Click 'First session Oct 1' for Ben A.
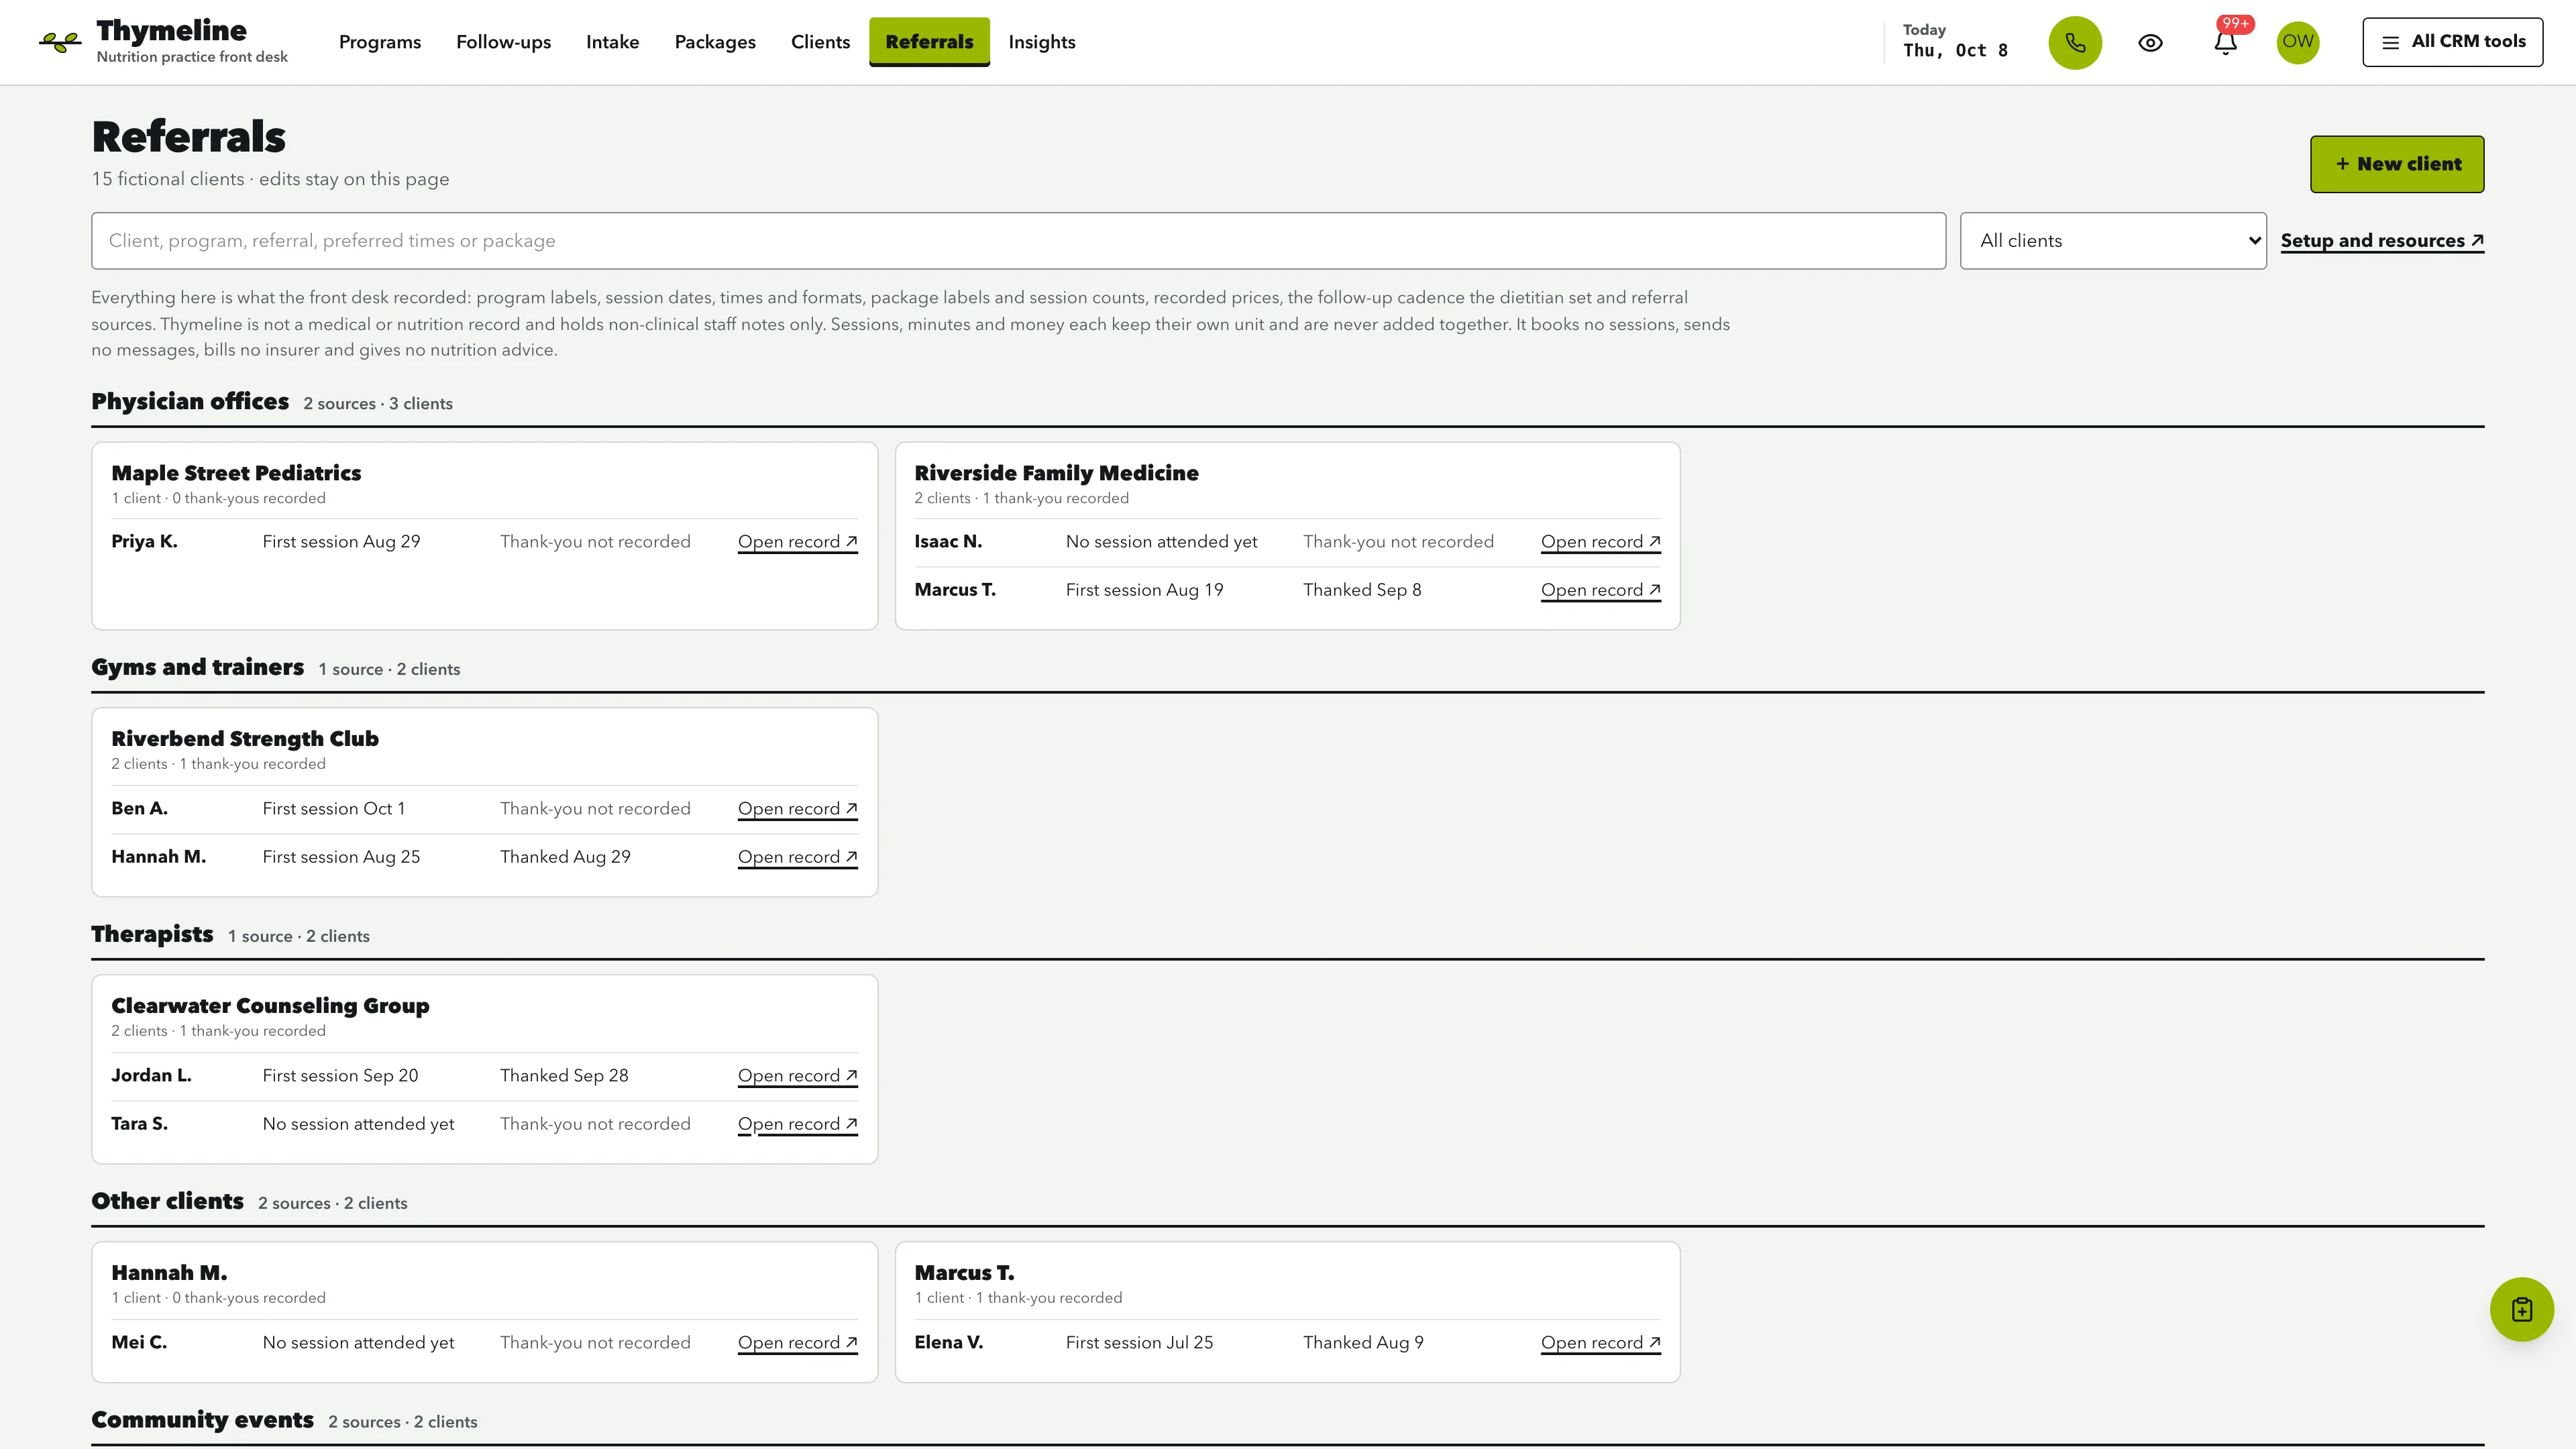2576x1449 pixels. click(334, 809)
